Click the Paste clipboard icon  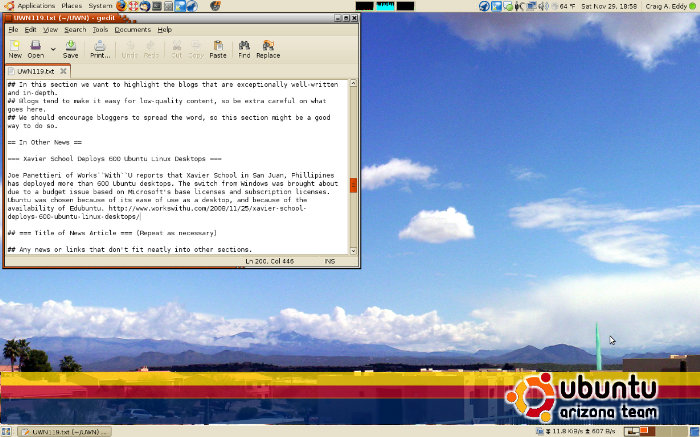click(x=217, y=49)
